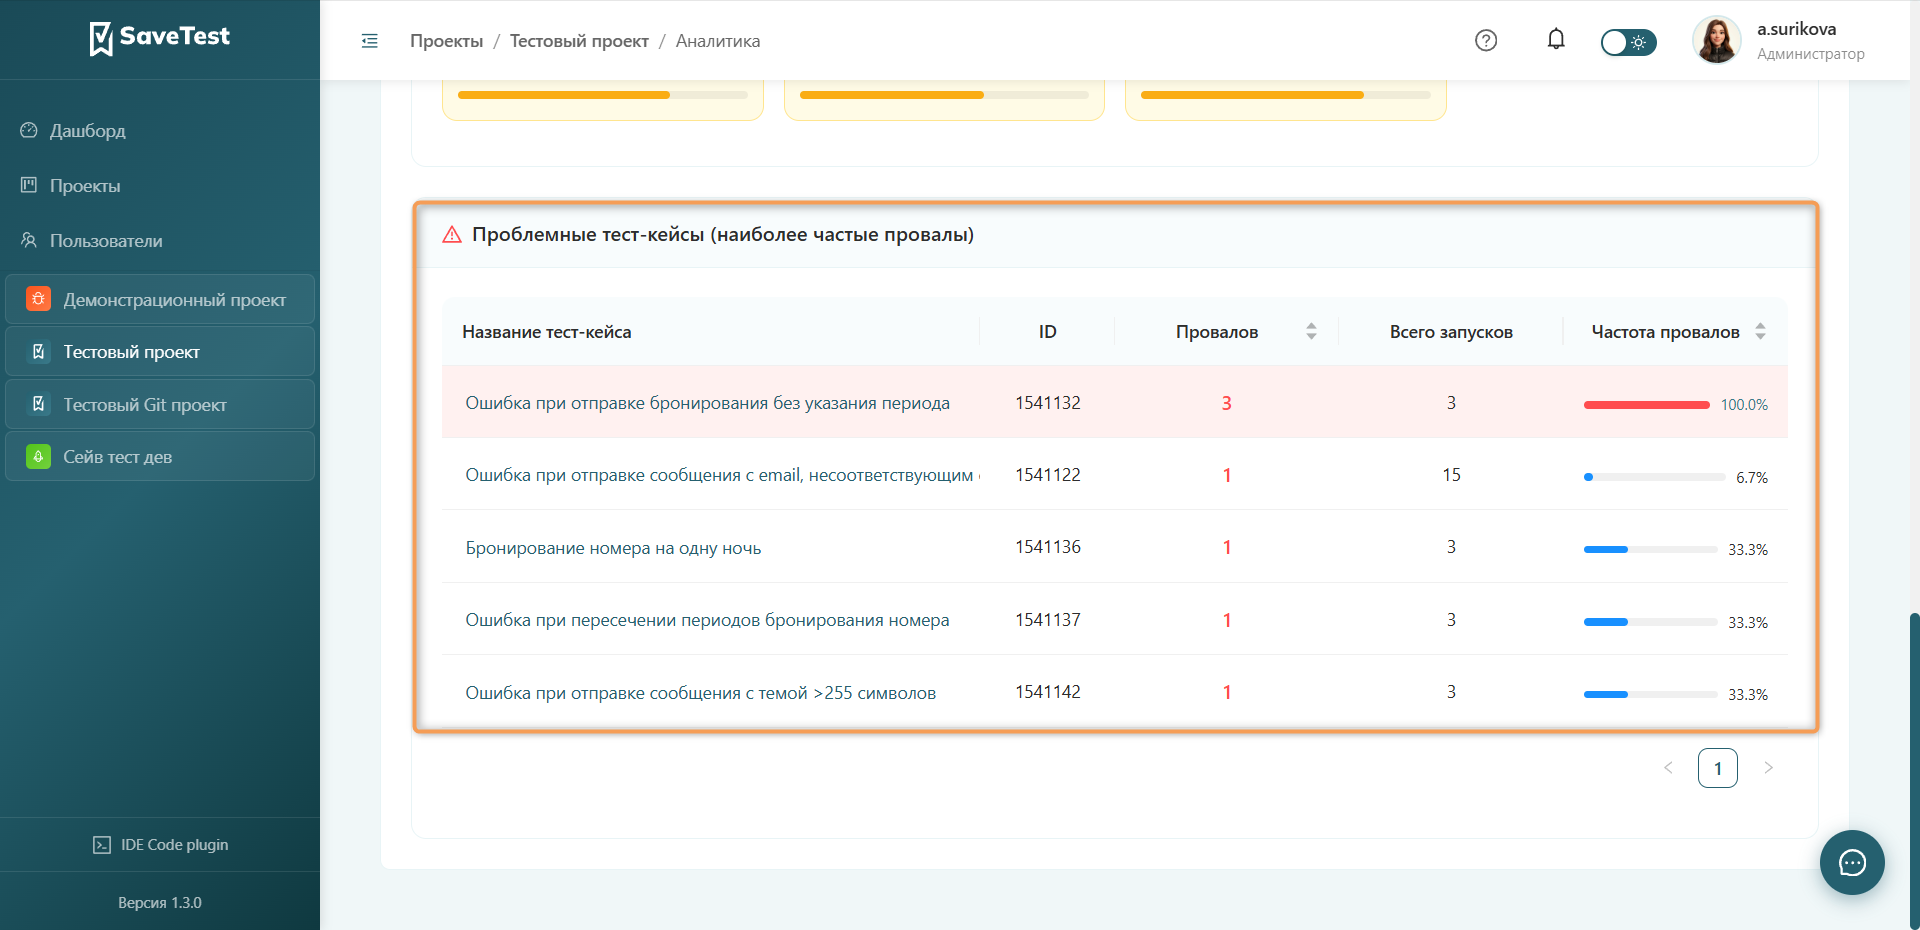This screenshot has width=1920, height=930.
Task: Sort table by Провалов column arrows
Action: point(1311,331)
